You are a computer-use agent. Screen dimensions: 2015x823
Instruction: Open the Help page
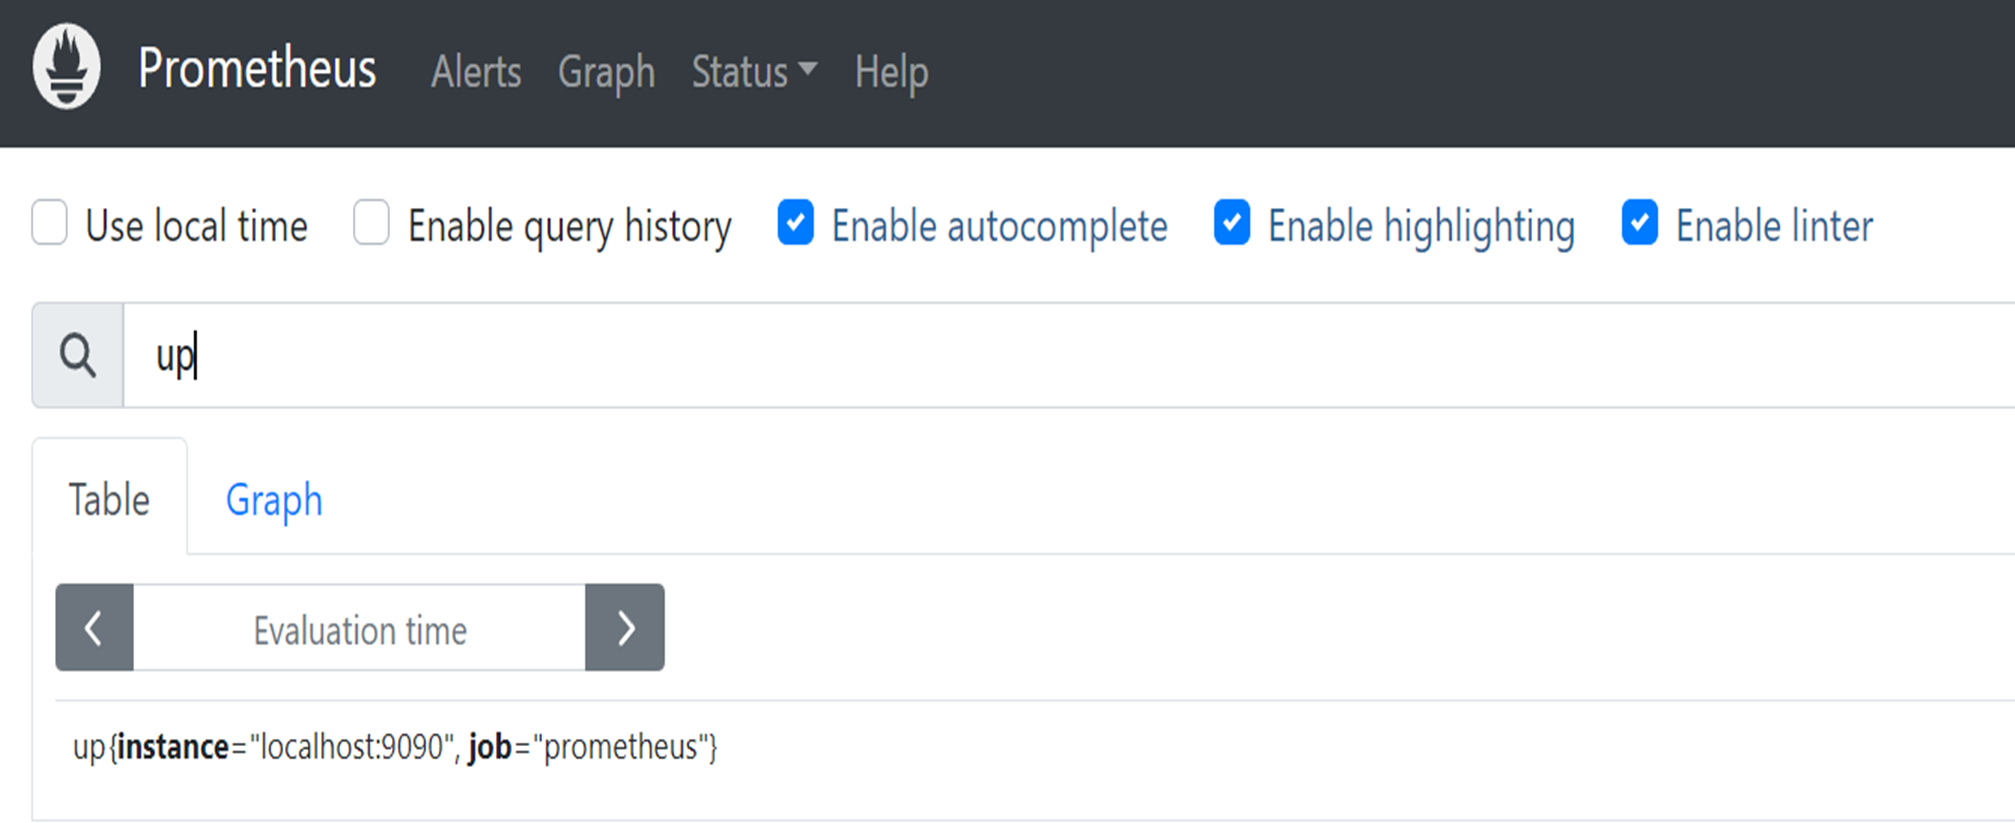[x=891, y=72]
